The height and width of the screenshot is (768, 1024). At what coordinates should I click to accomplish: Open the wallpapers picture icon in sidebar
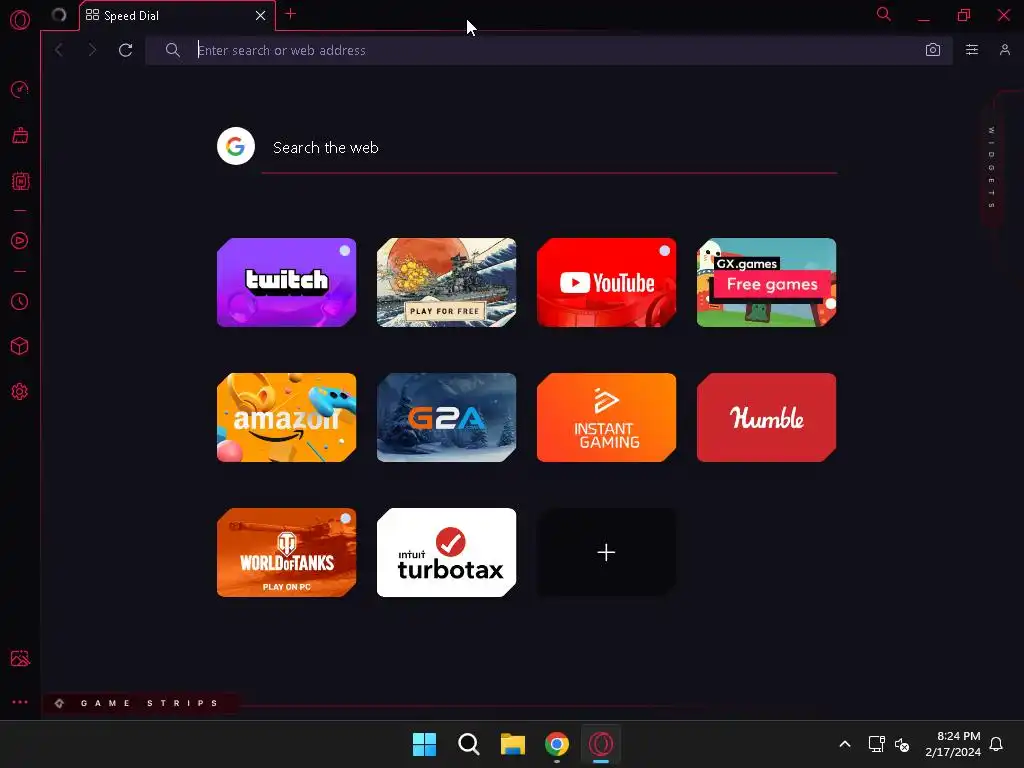coord(20,658)
